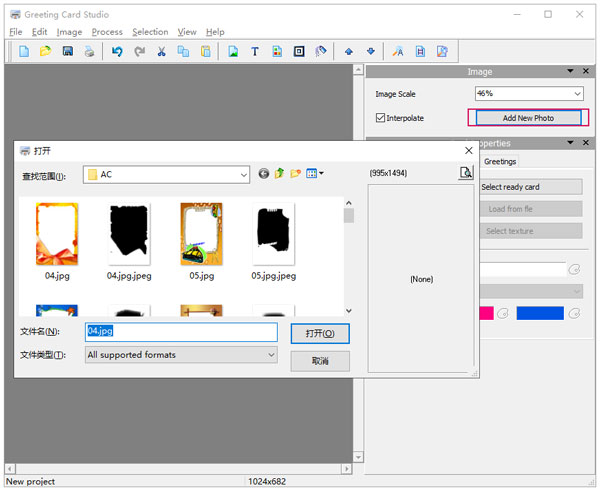The image size is (600, 491).
Task: Click the Print icon in toolbar
Action: [x=90, y=51]
